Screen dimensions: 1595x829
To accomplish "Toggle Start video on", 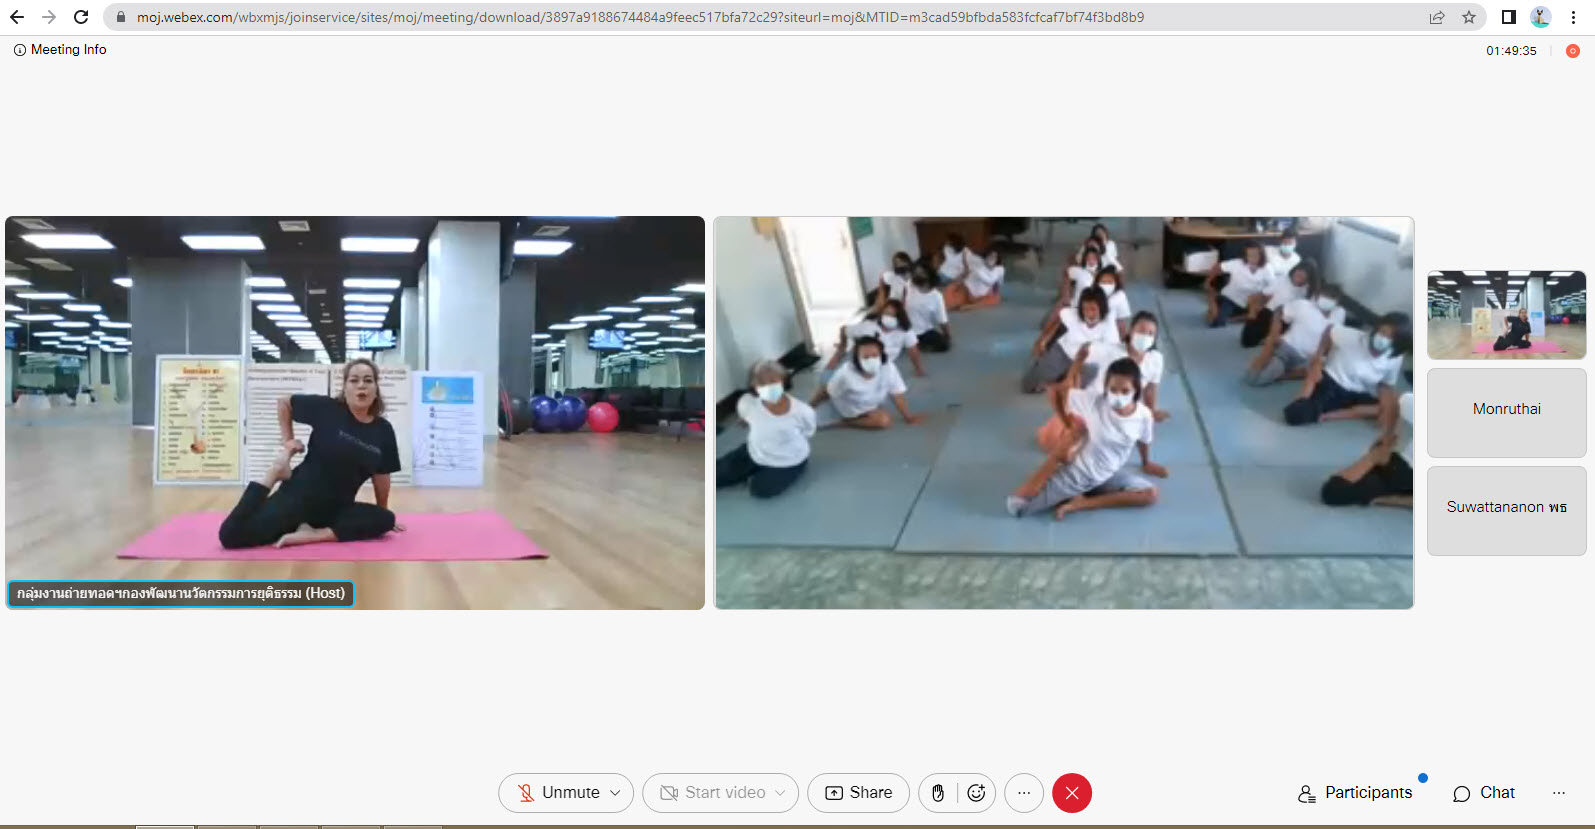I will pyautogui.click(x=712, y=793).
